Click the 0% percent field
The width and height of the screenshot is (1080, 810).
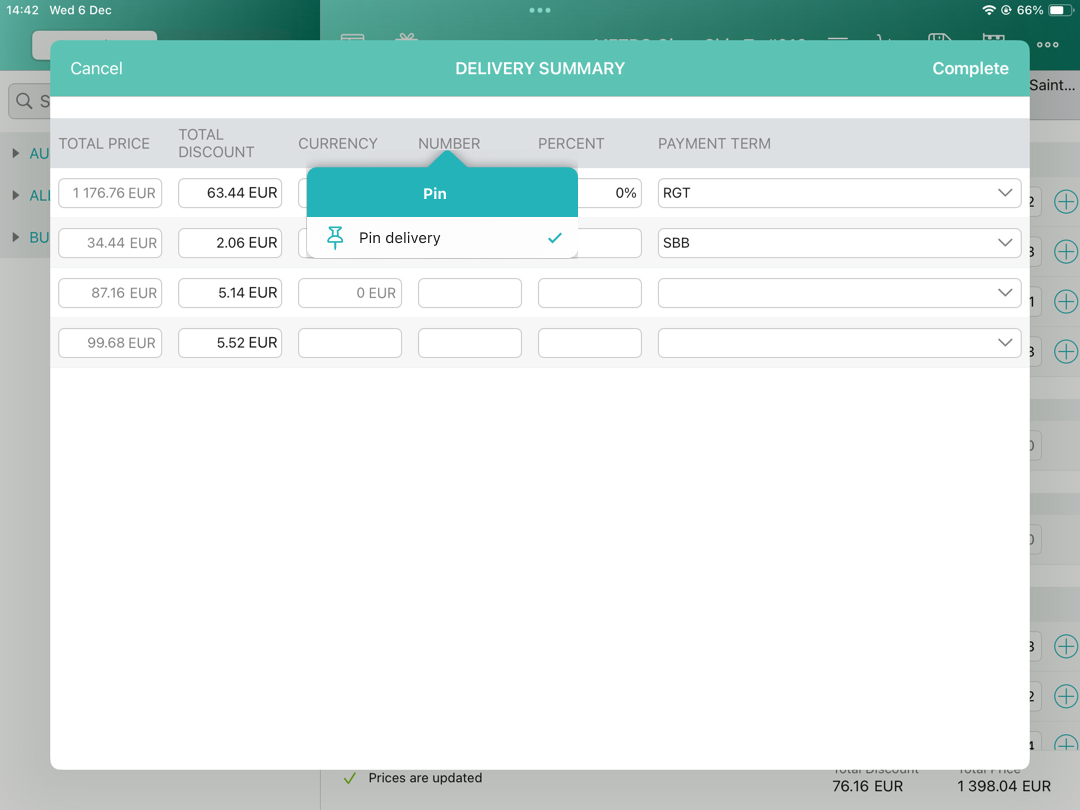610,193
